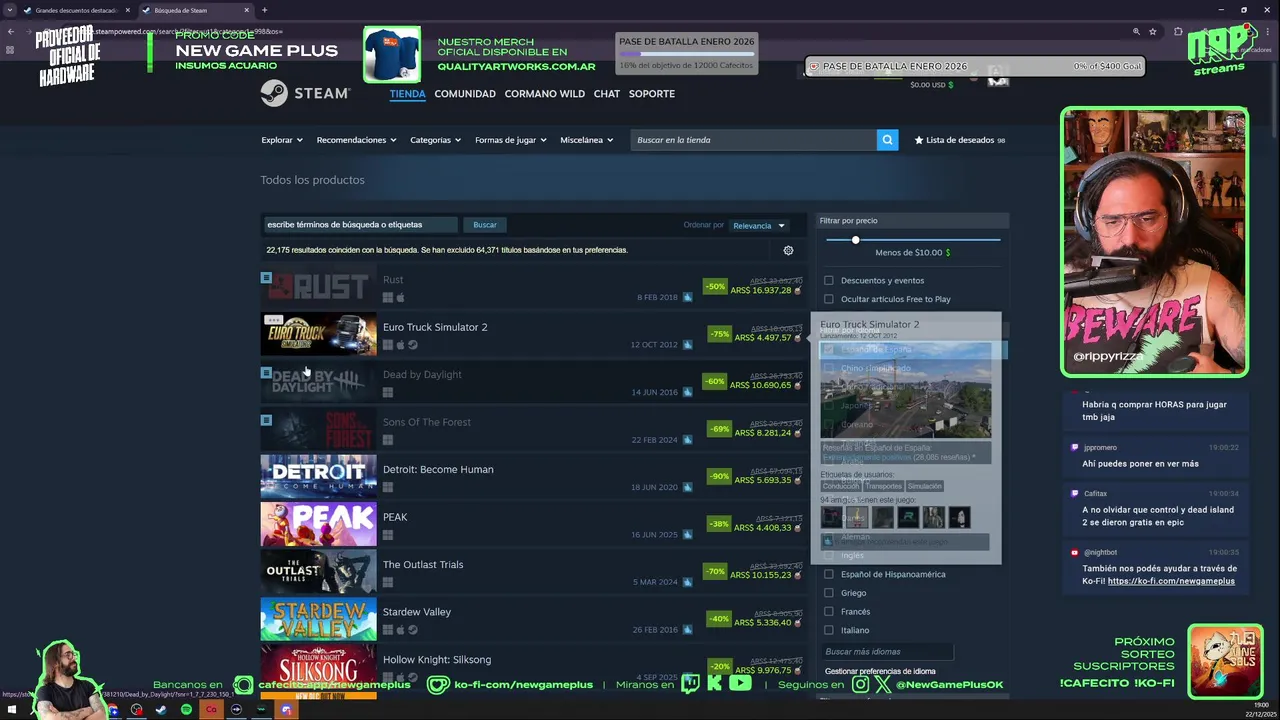Open the SOPORTE menu item
Image resolution: width=1280 pixels, height=720 pixels.
click(x=651, y=94)
